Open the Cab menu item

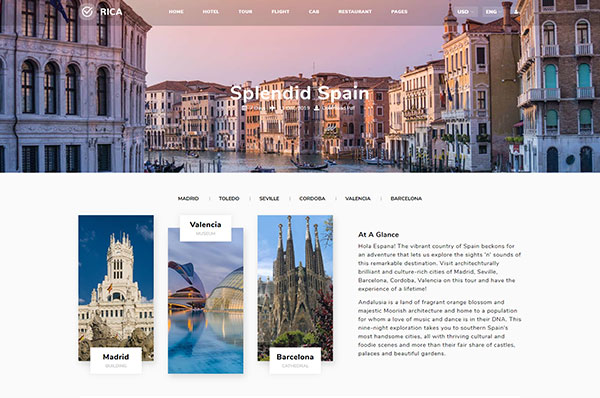point(314,12)
